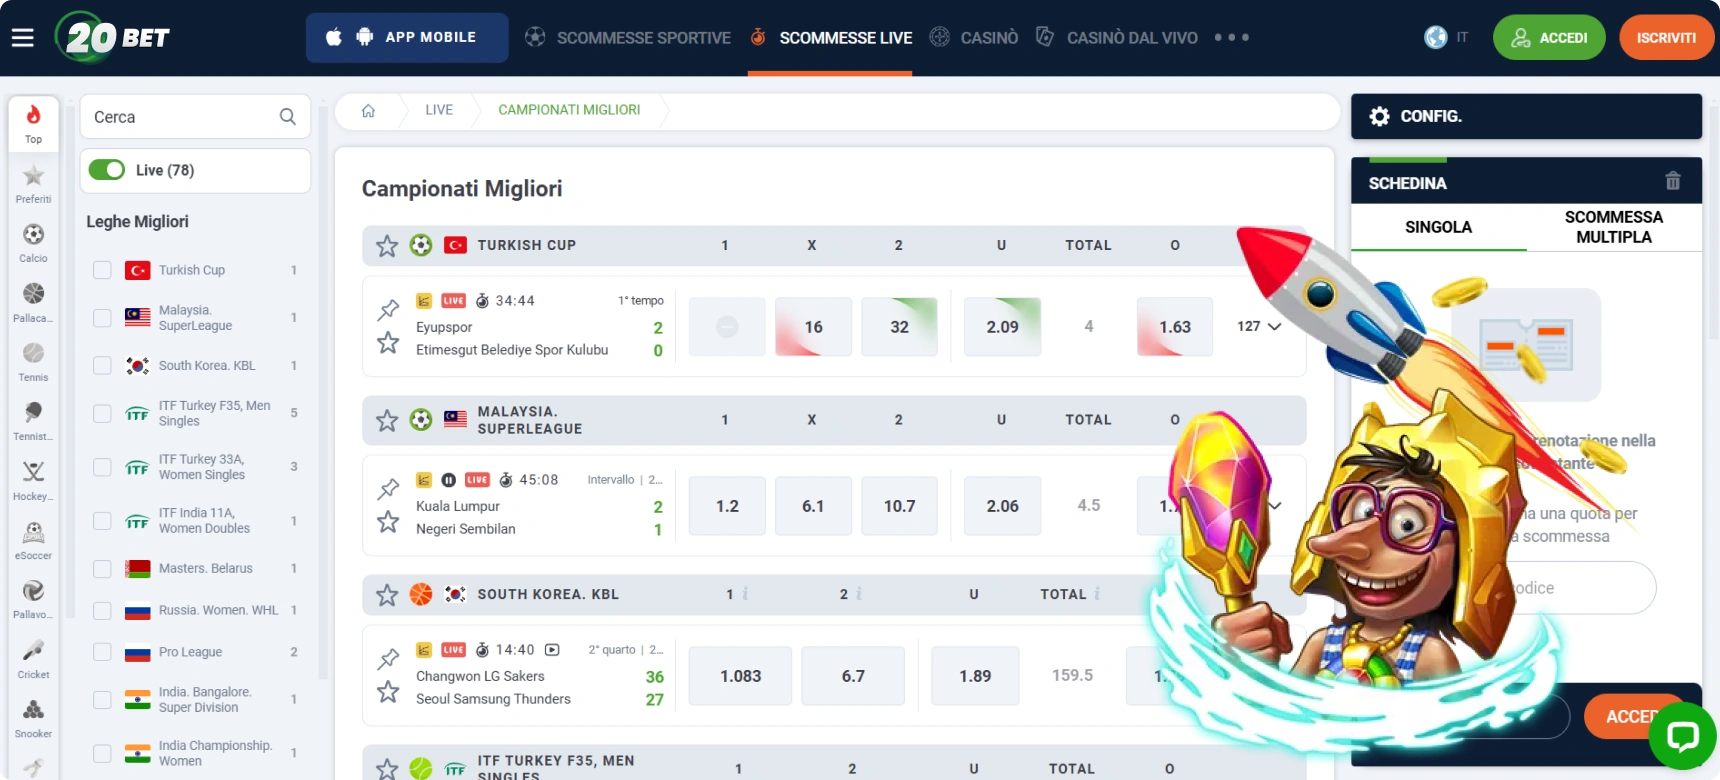Viewport: 1720px width, 780px height.
Task: Favorite the Changwon LG Sakers match star
Action: (388, 691)
